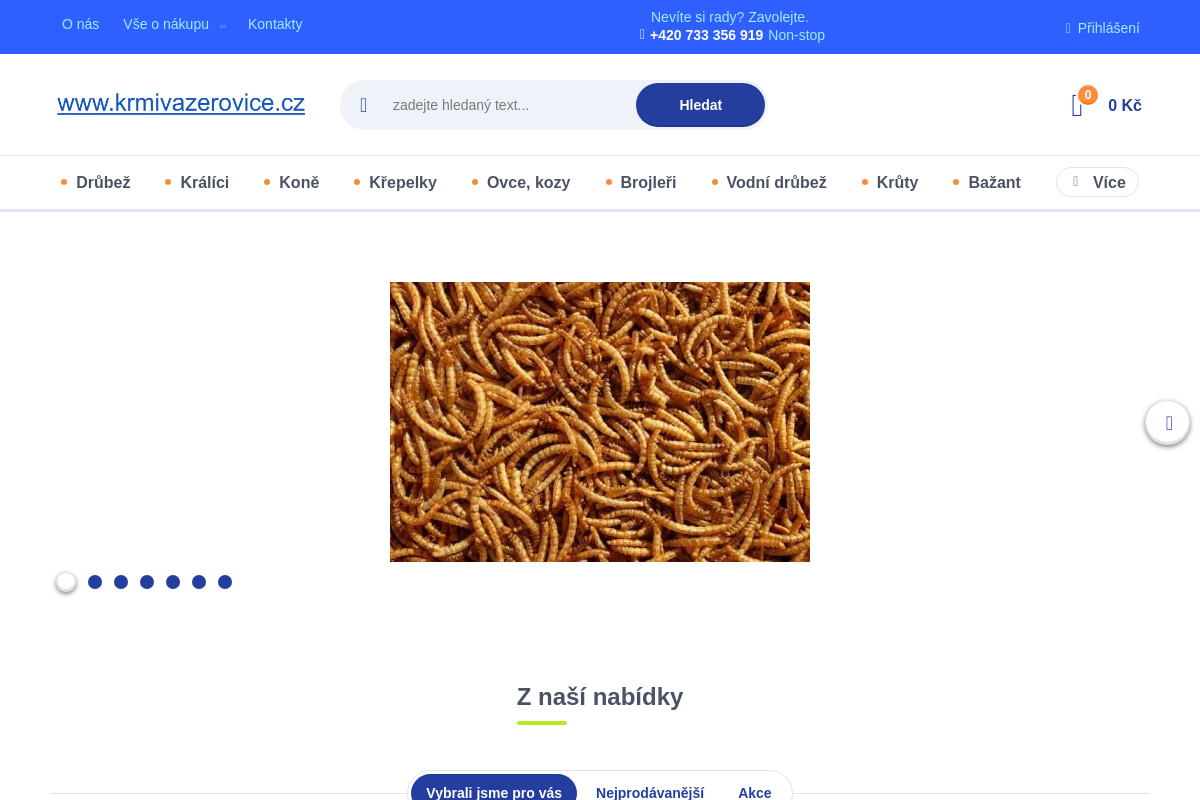Open the shopping cart icon
The width and height of the screenshot is (1200, 800).
pos(1077,105)
